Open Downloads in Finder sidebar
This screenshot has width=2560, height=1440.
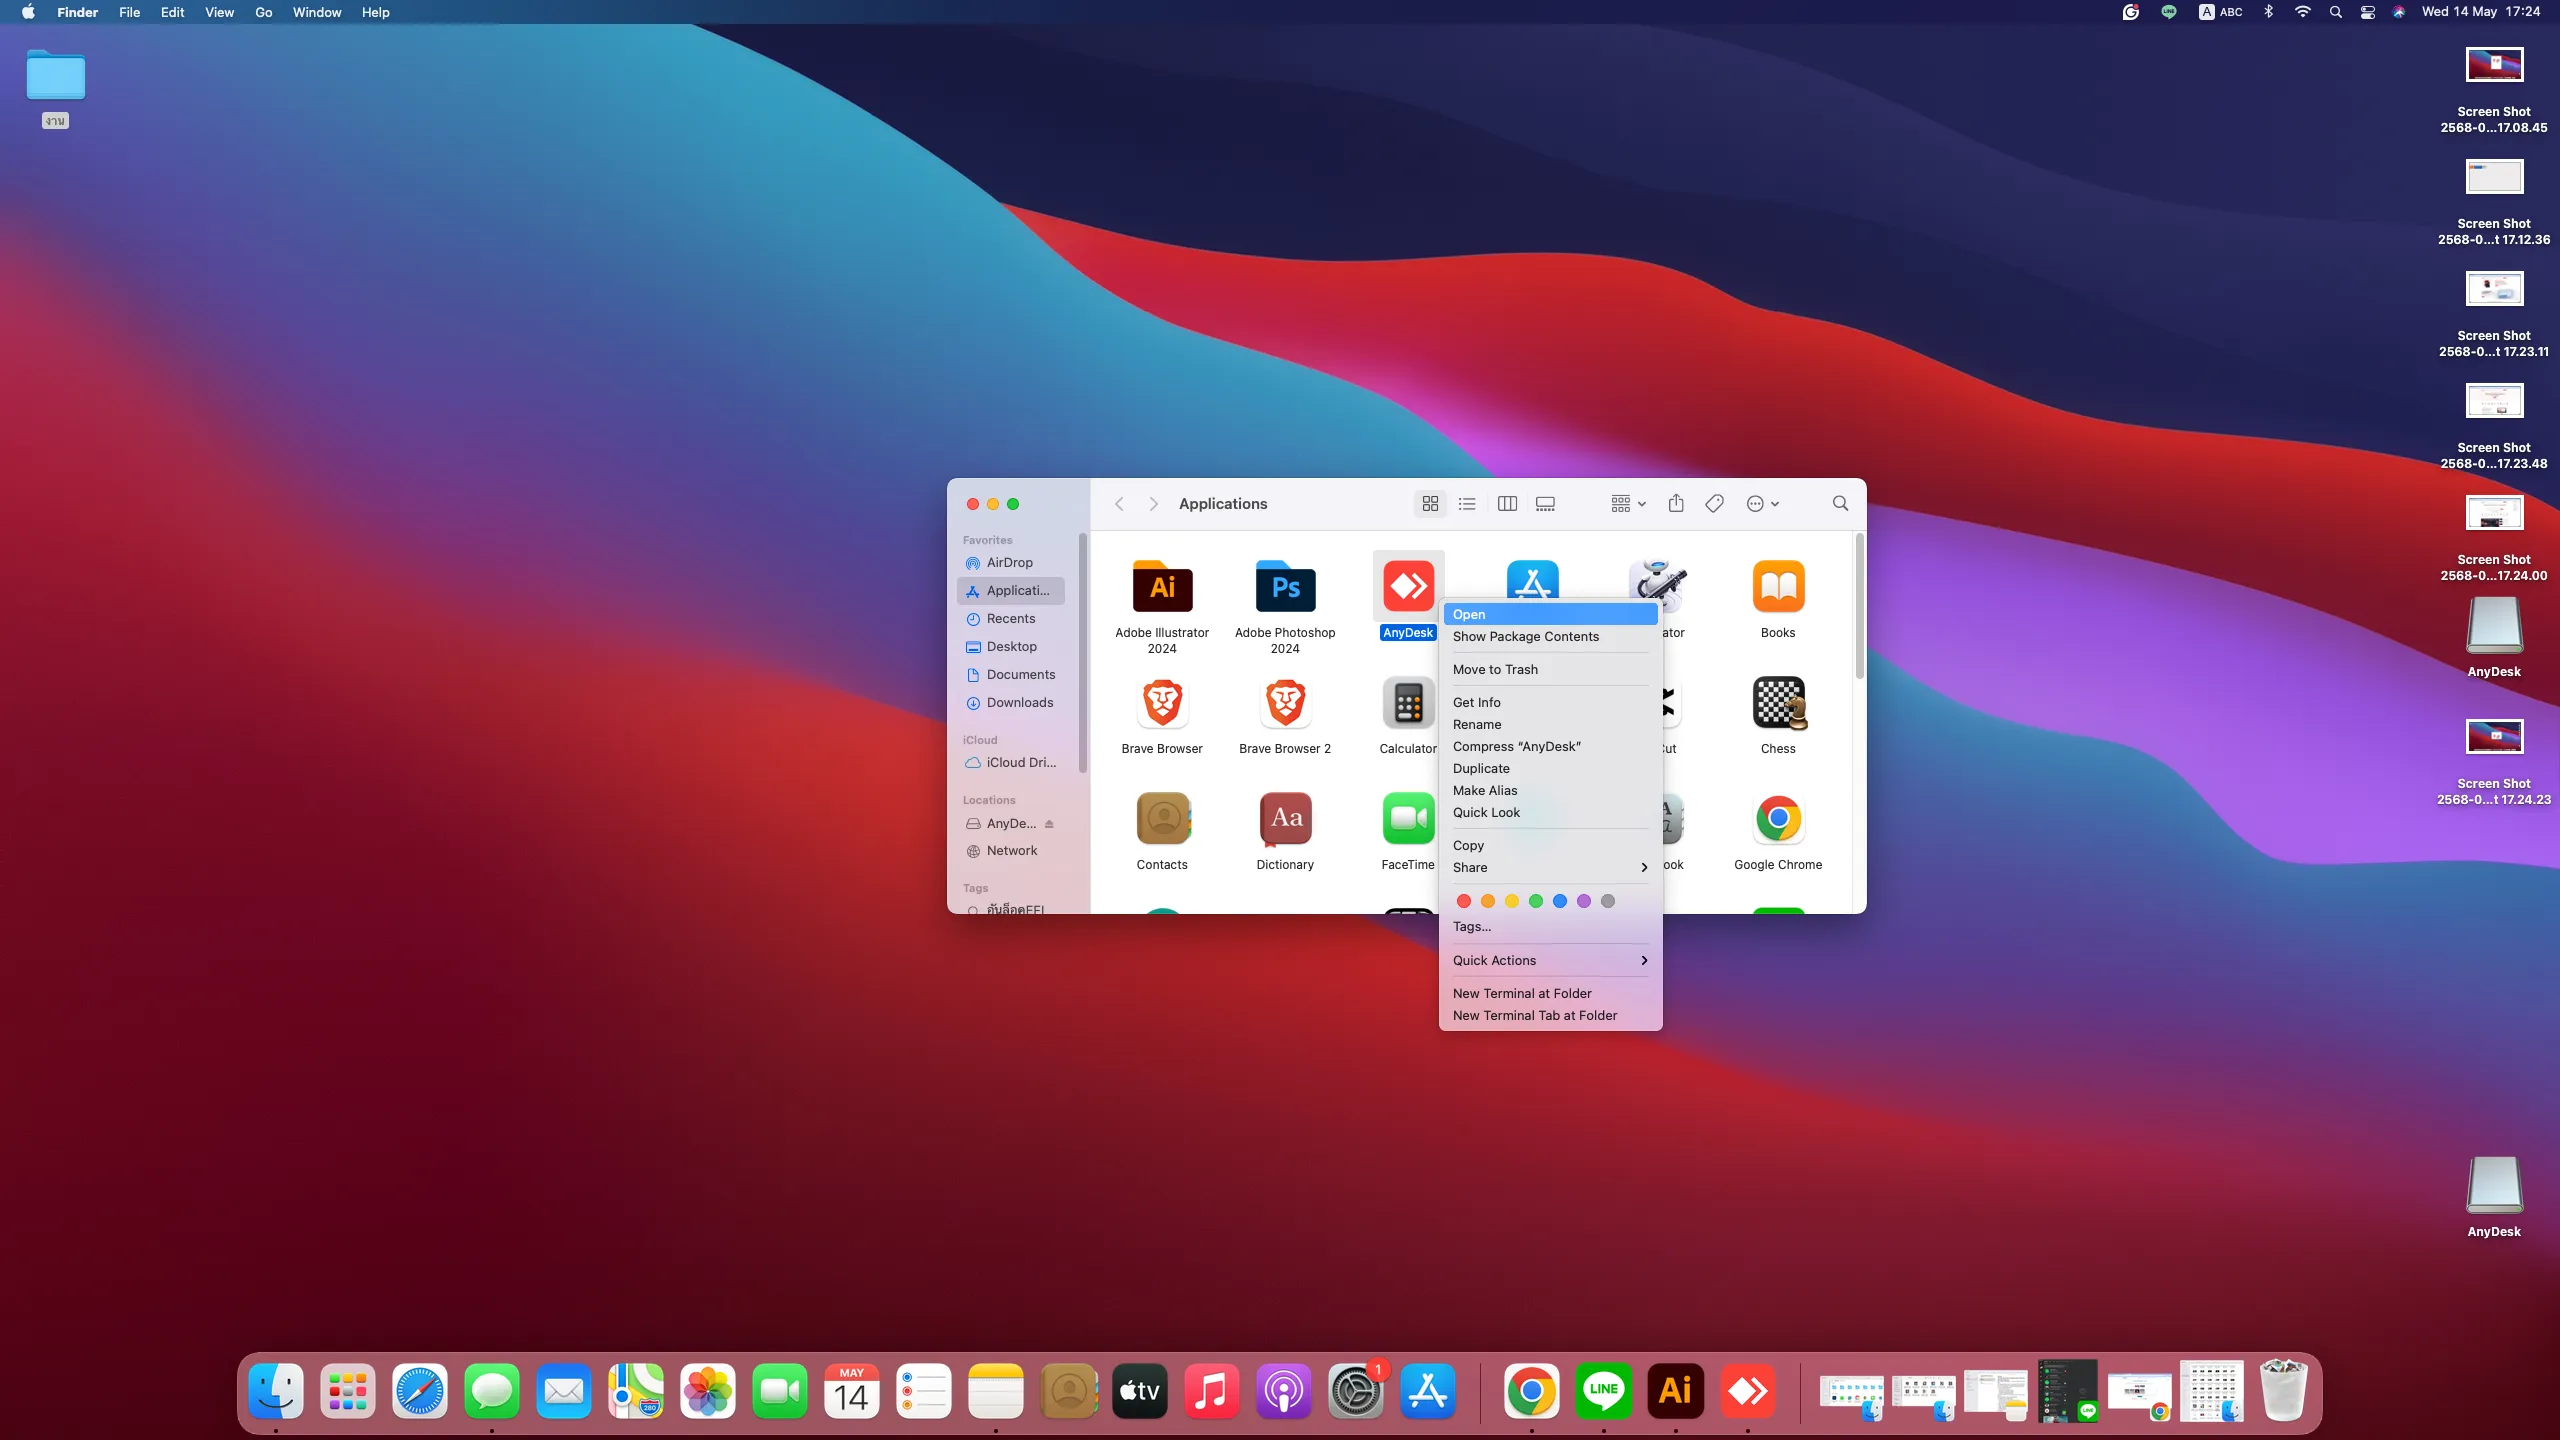1019,703
